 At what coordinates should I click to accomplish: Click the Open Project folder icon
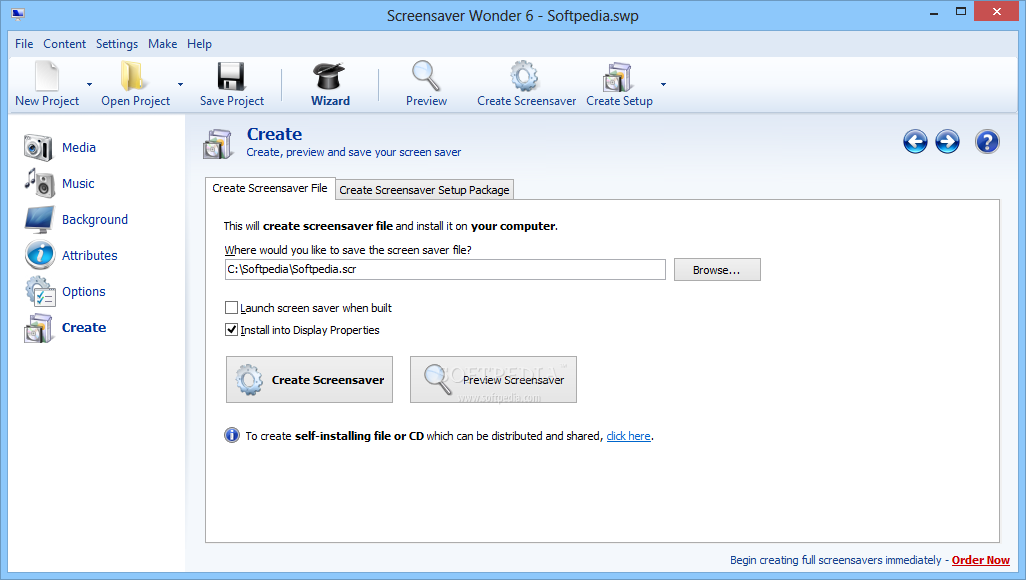[x=133, y=76]
